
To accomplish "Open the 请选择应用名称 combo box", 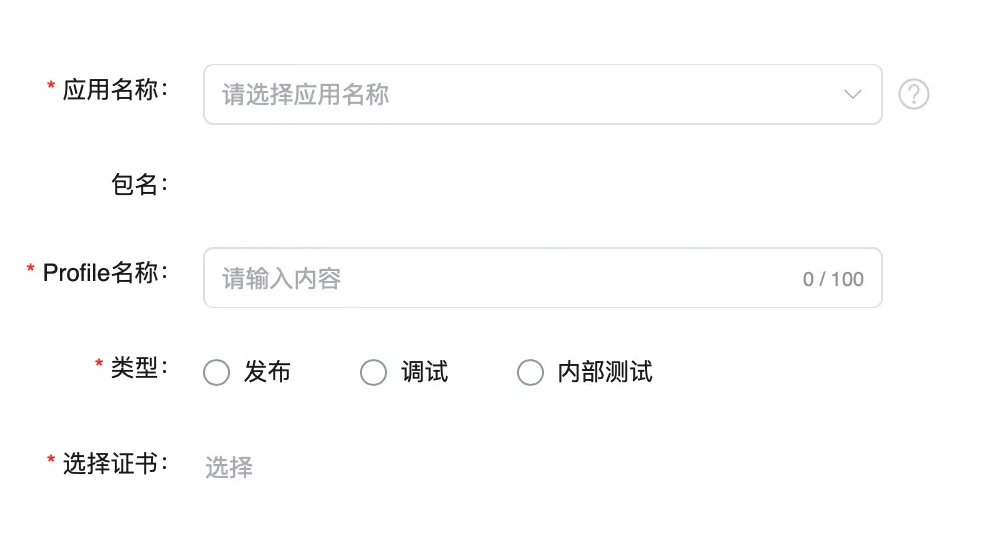I will [520, 95].
